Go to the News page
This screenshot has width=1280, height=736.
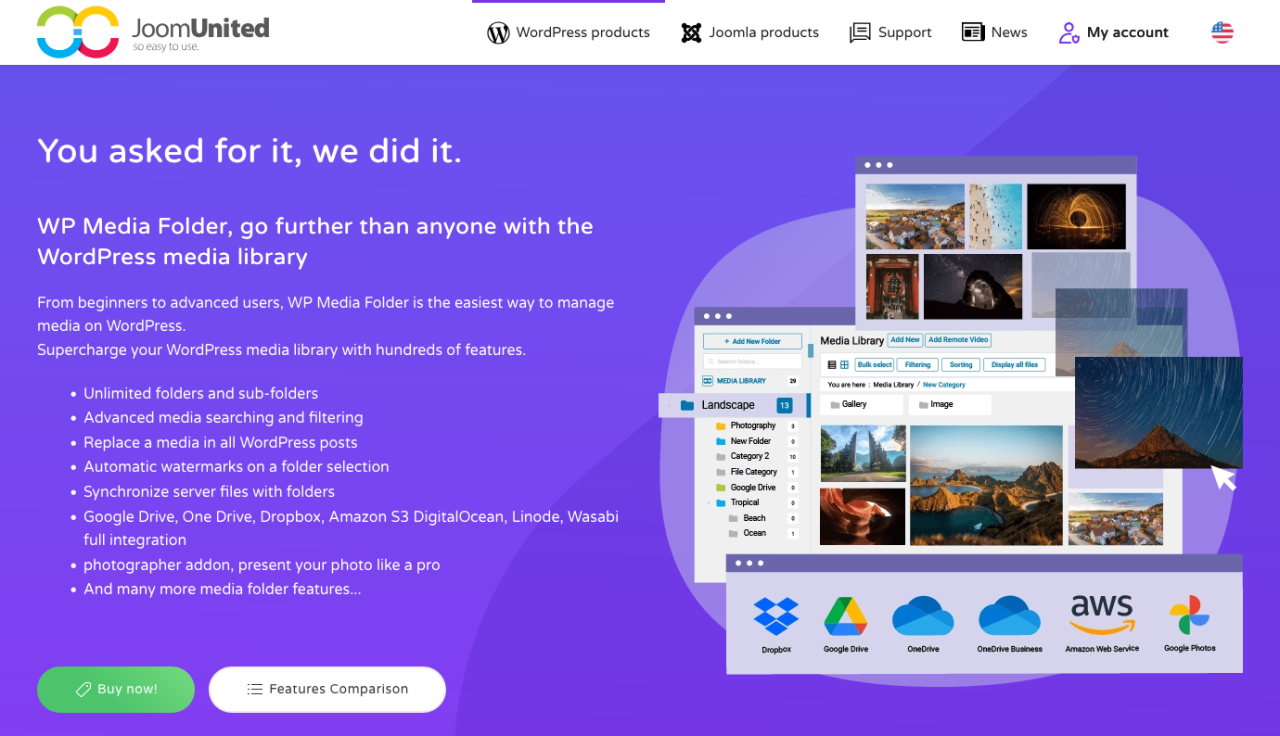tap(994, 33)
